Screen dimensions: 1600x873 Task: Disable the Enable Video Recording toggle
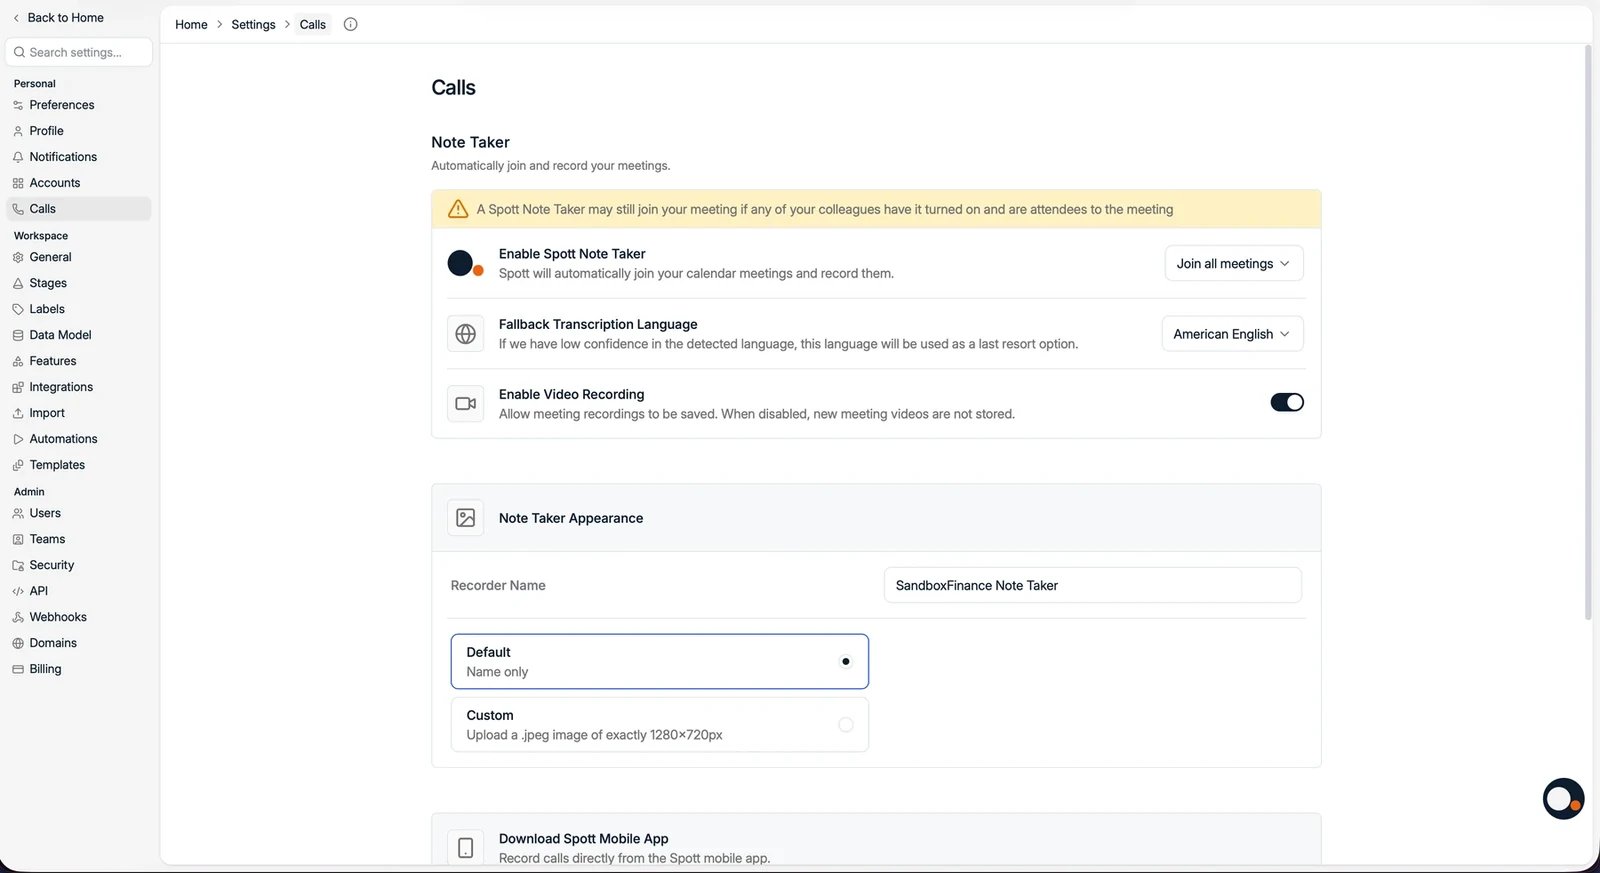tap(1287, 402)
